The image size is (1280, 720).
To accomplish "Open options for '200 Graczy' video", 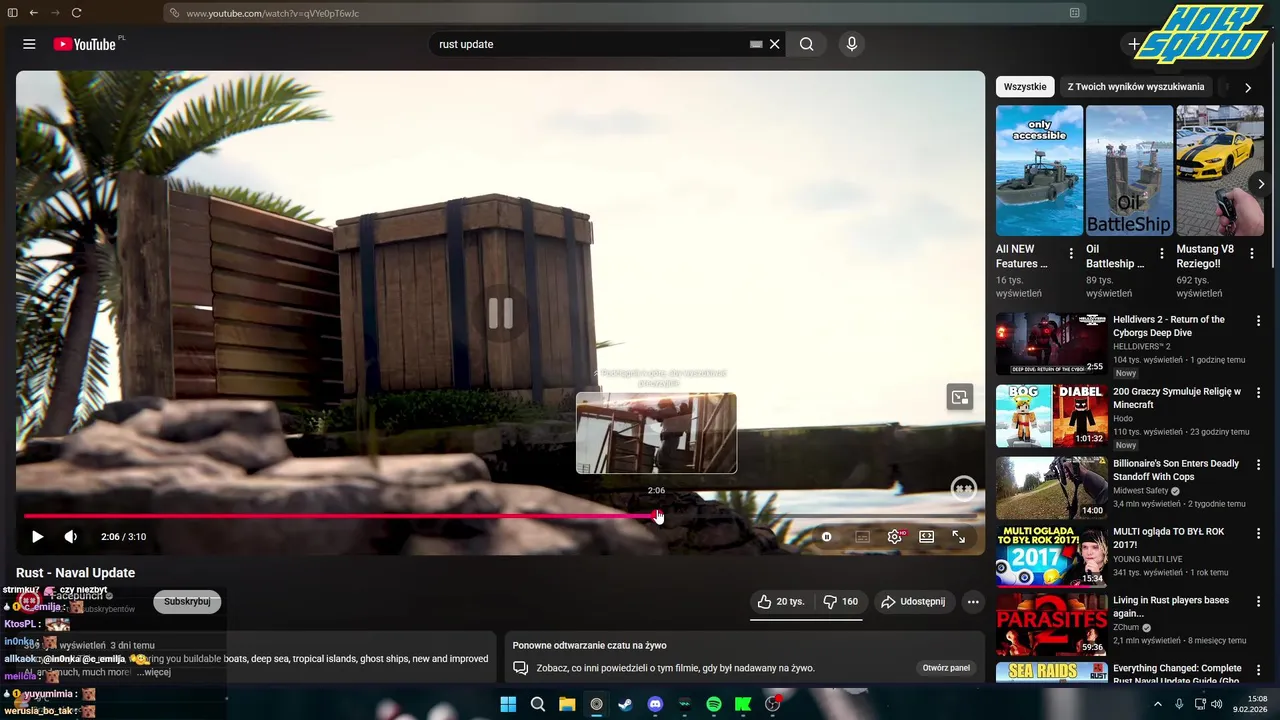I will click(x=1258, y=393).
